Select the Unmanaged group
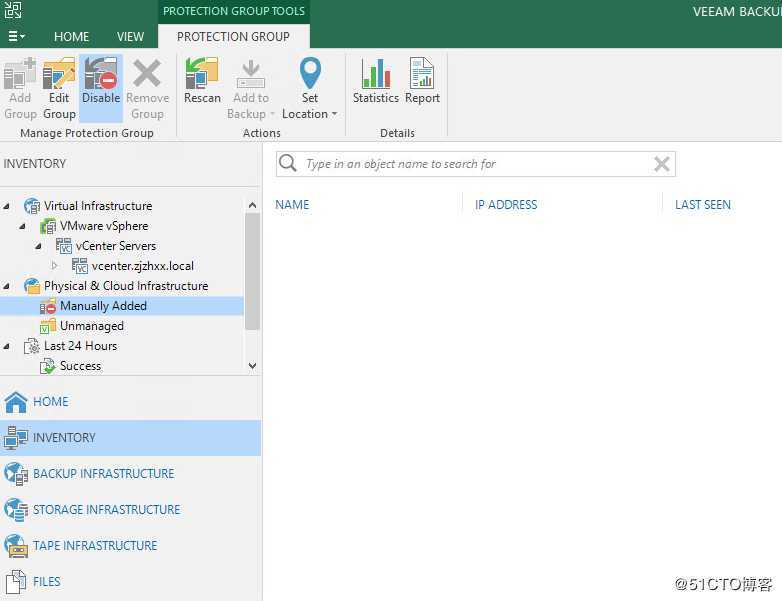 [x=92, y=326]
